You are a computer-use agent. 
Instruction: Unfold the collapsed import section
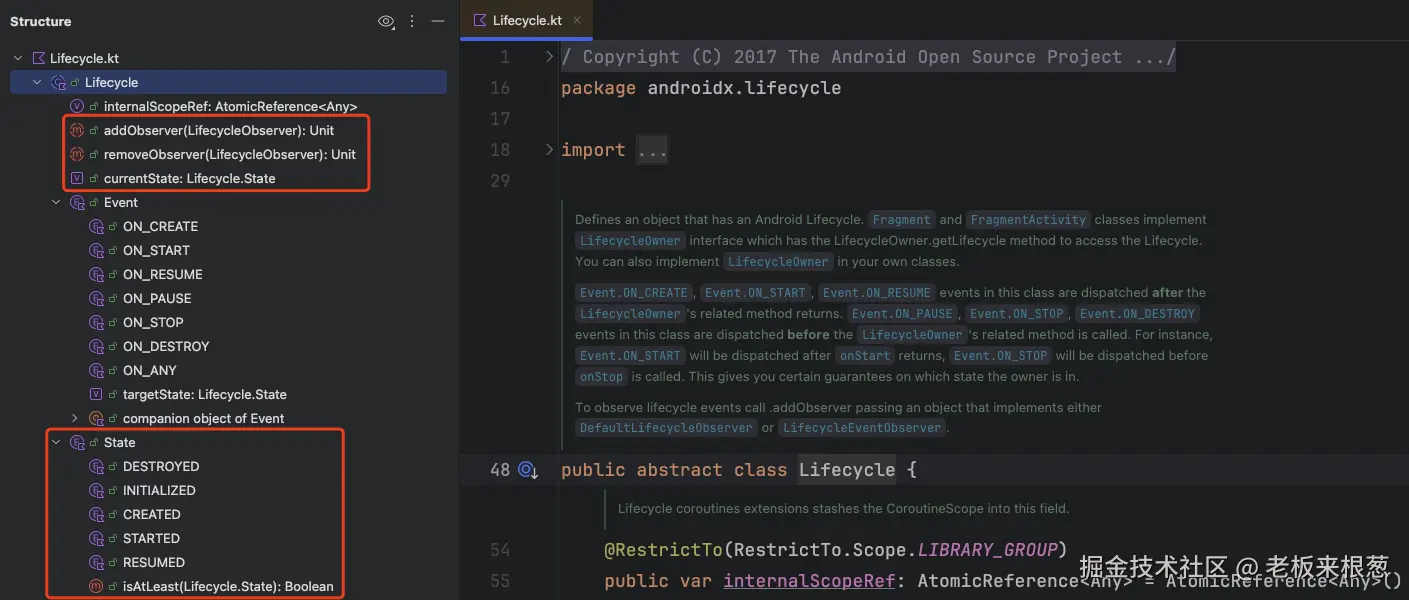pyautogui.click(x=549, y=150)
